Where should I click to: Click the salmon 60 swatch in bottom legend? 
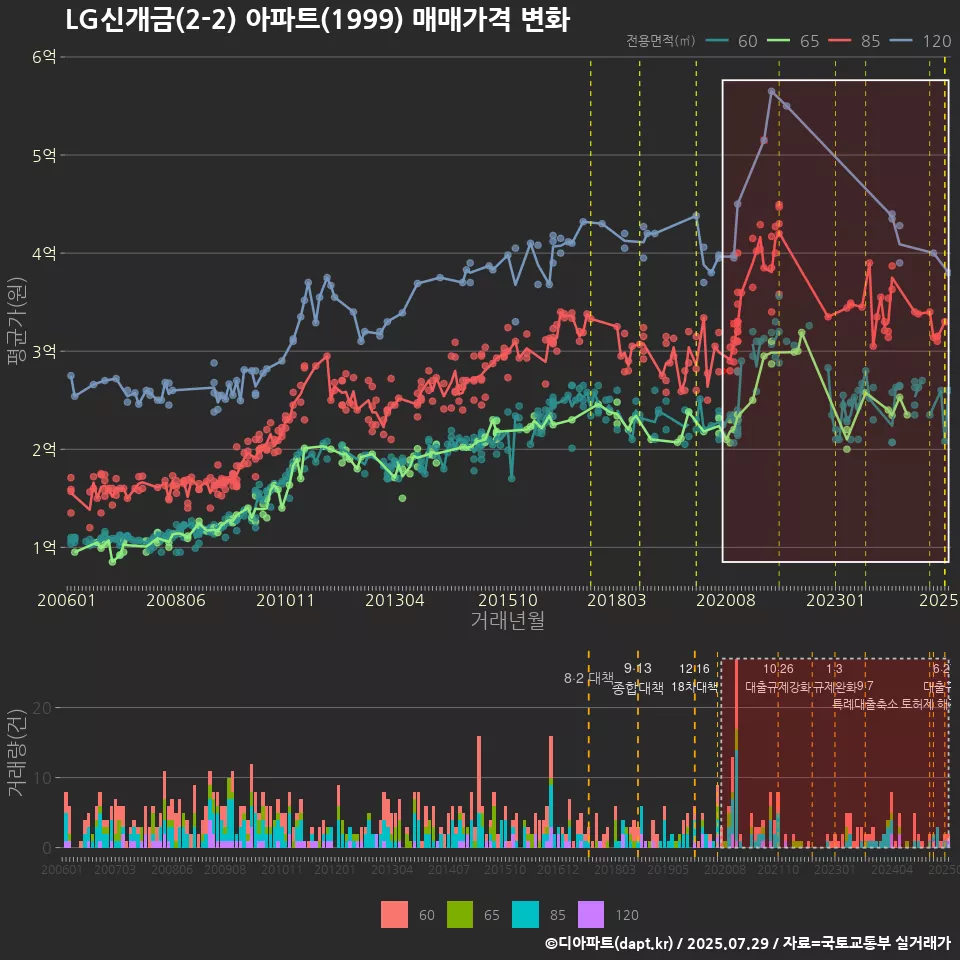click(394, 915)
